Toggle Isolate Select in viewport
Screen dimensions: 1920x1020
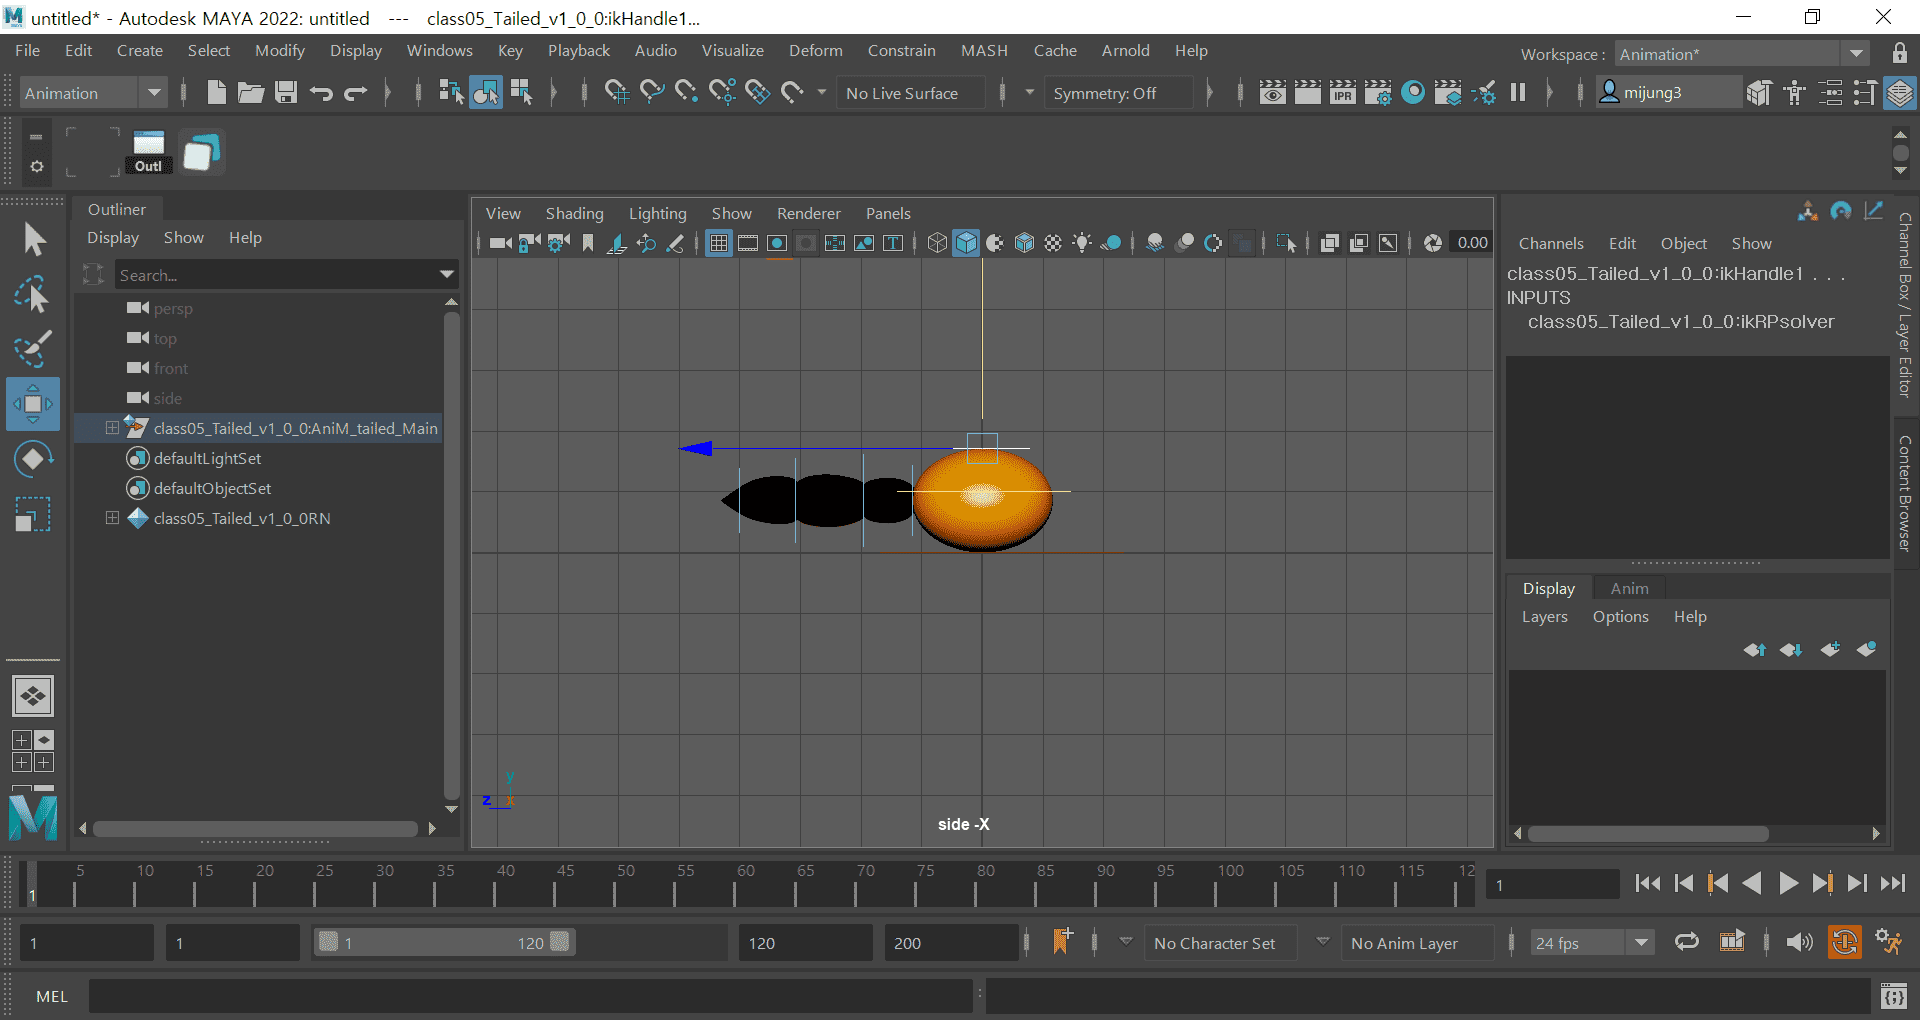[x=1287, y=243]
